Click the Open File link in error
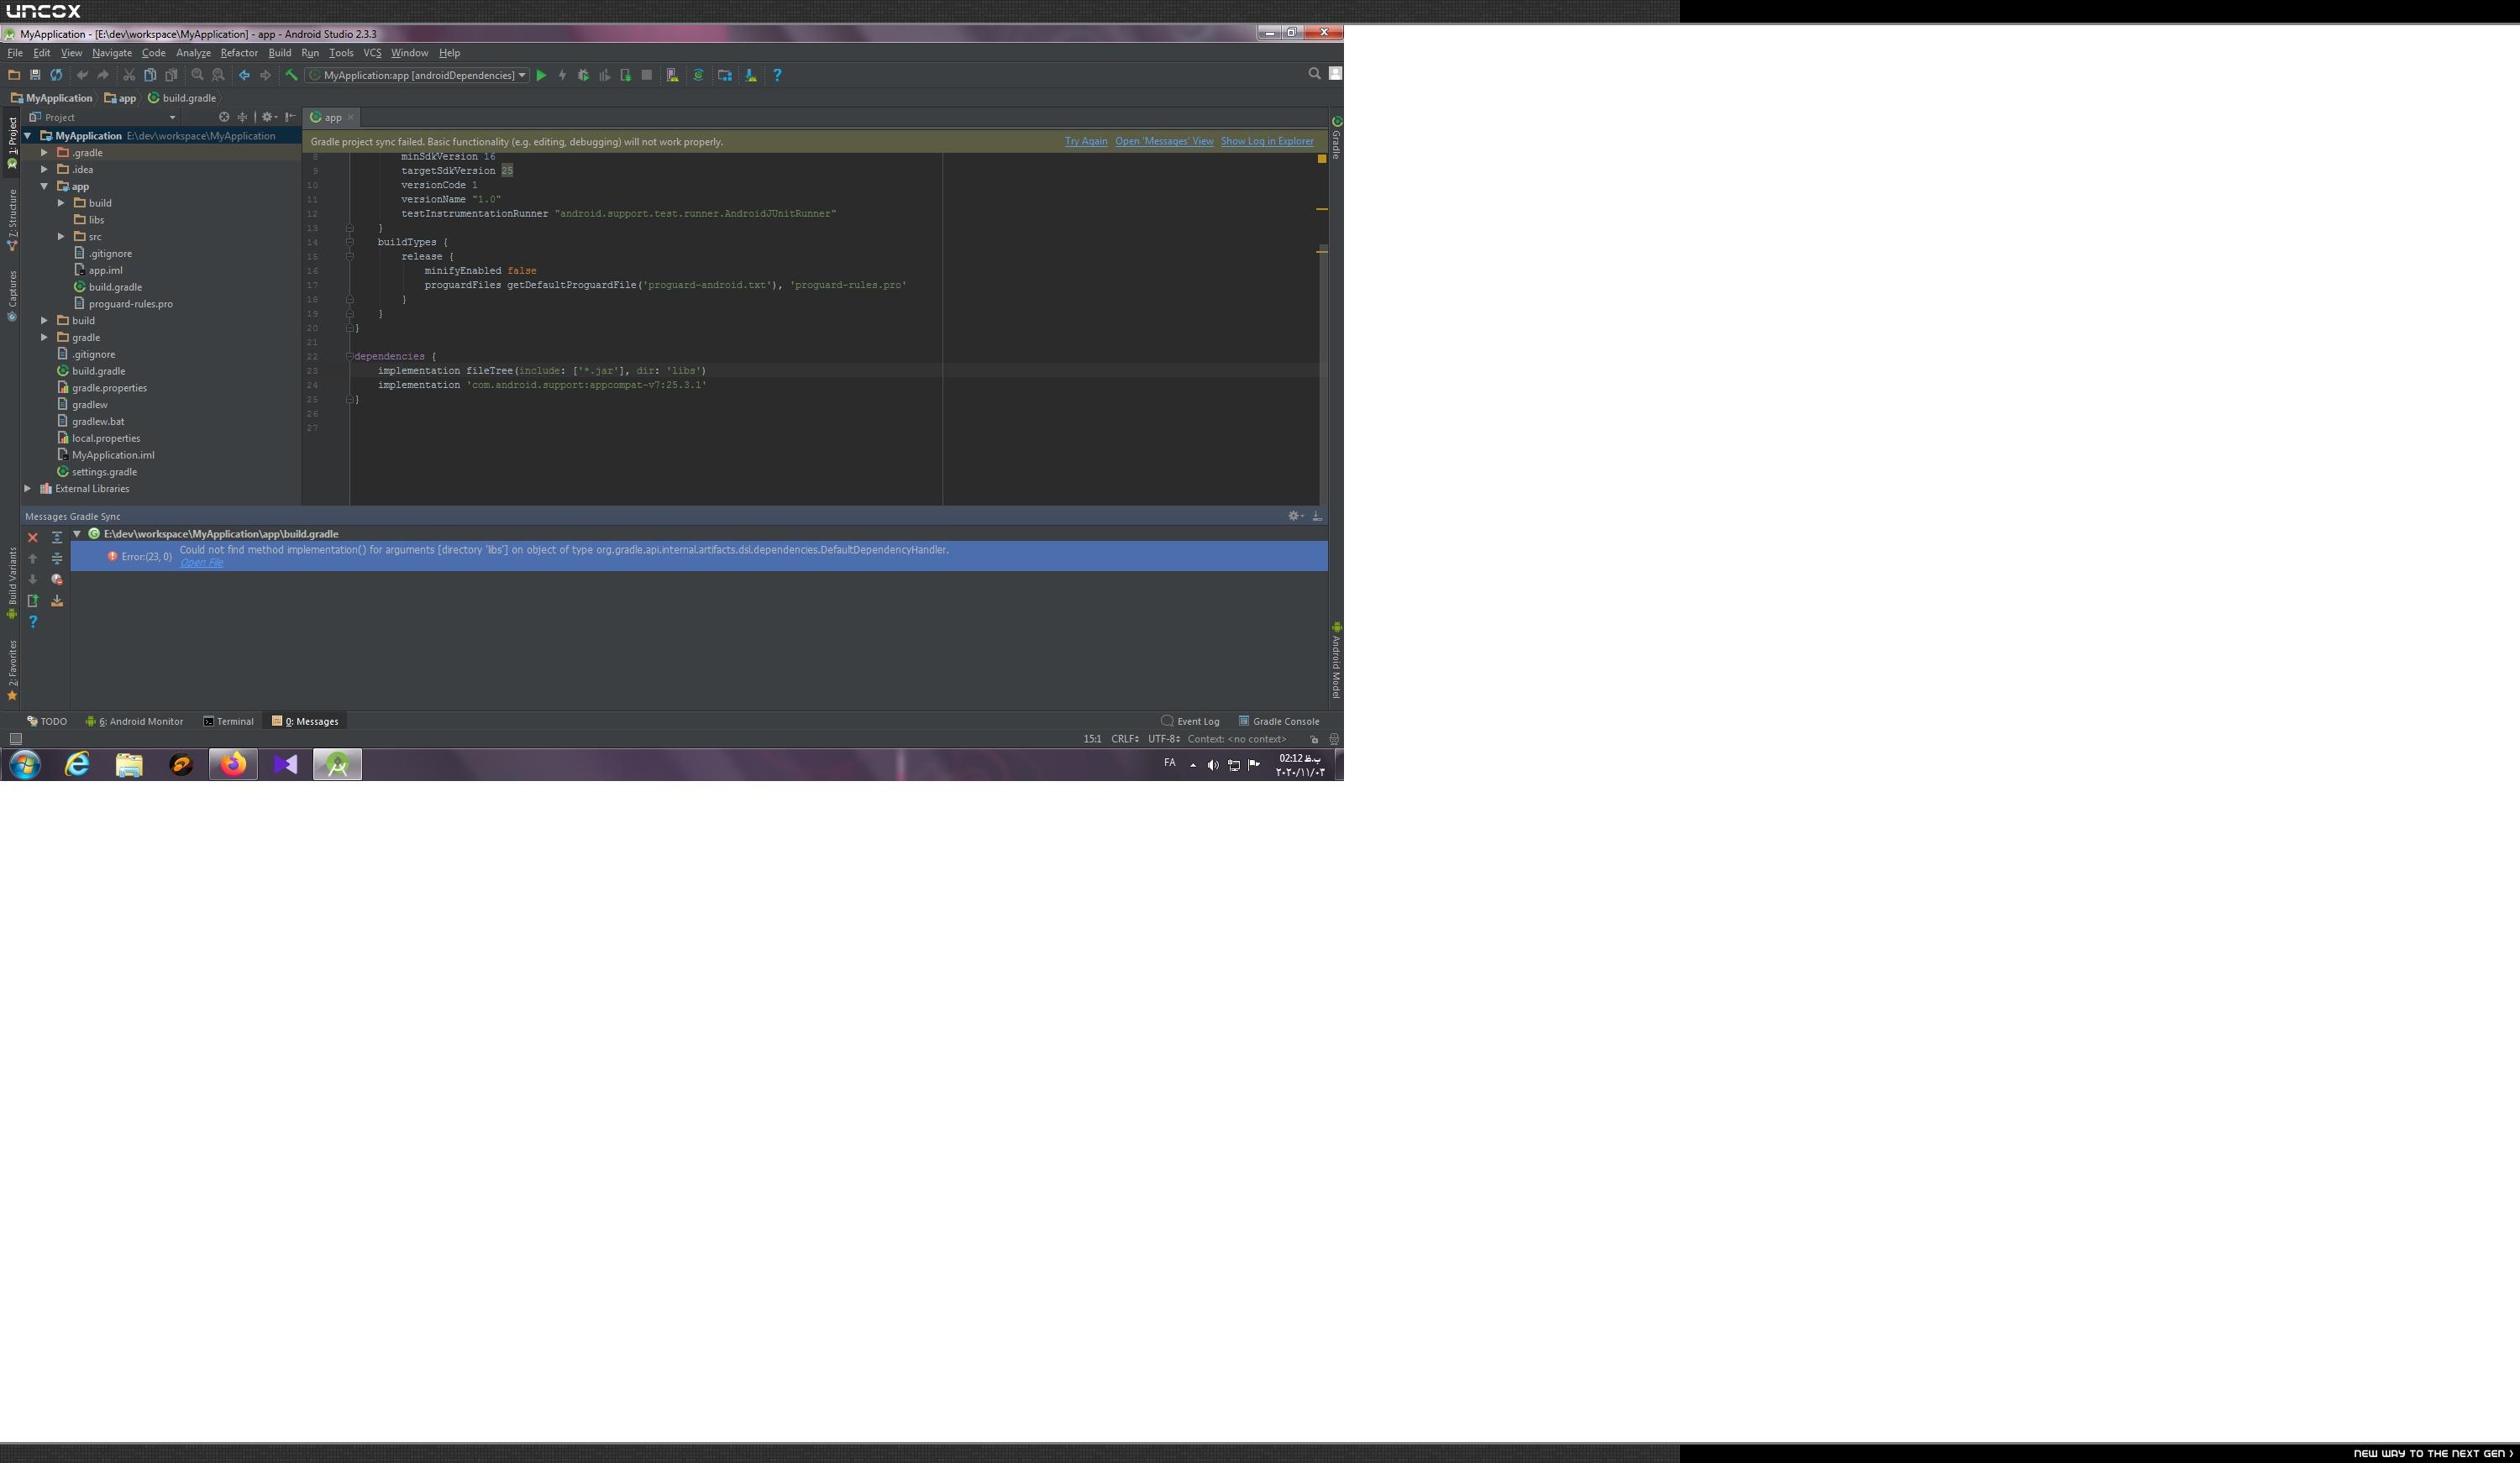Screen dimensions: 2520x1463 [201, 563]
